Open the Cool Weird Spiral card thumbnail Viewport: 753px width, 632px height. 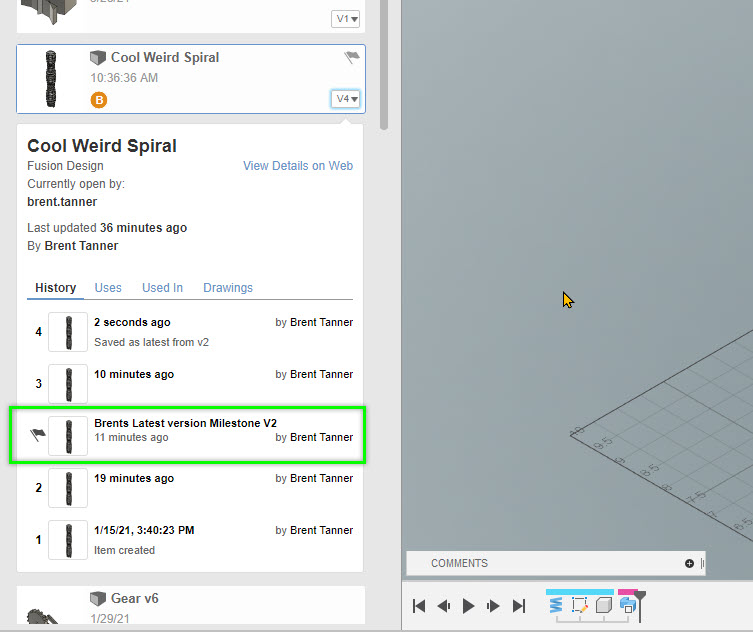point(51,79)
